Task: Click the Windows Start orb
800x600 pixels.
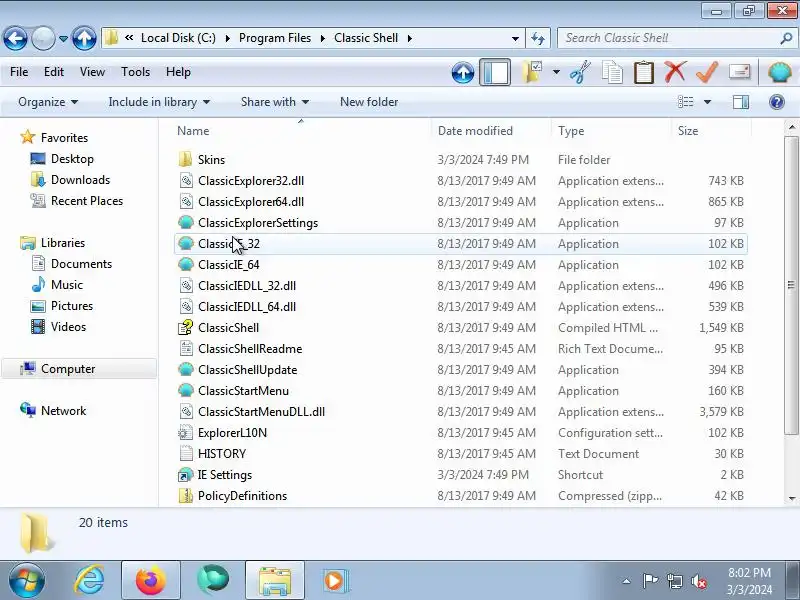Action: click(x=27, y=581)
